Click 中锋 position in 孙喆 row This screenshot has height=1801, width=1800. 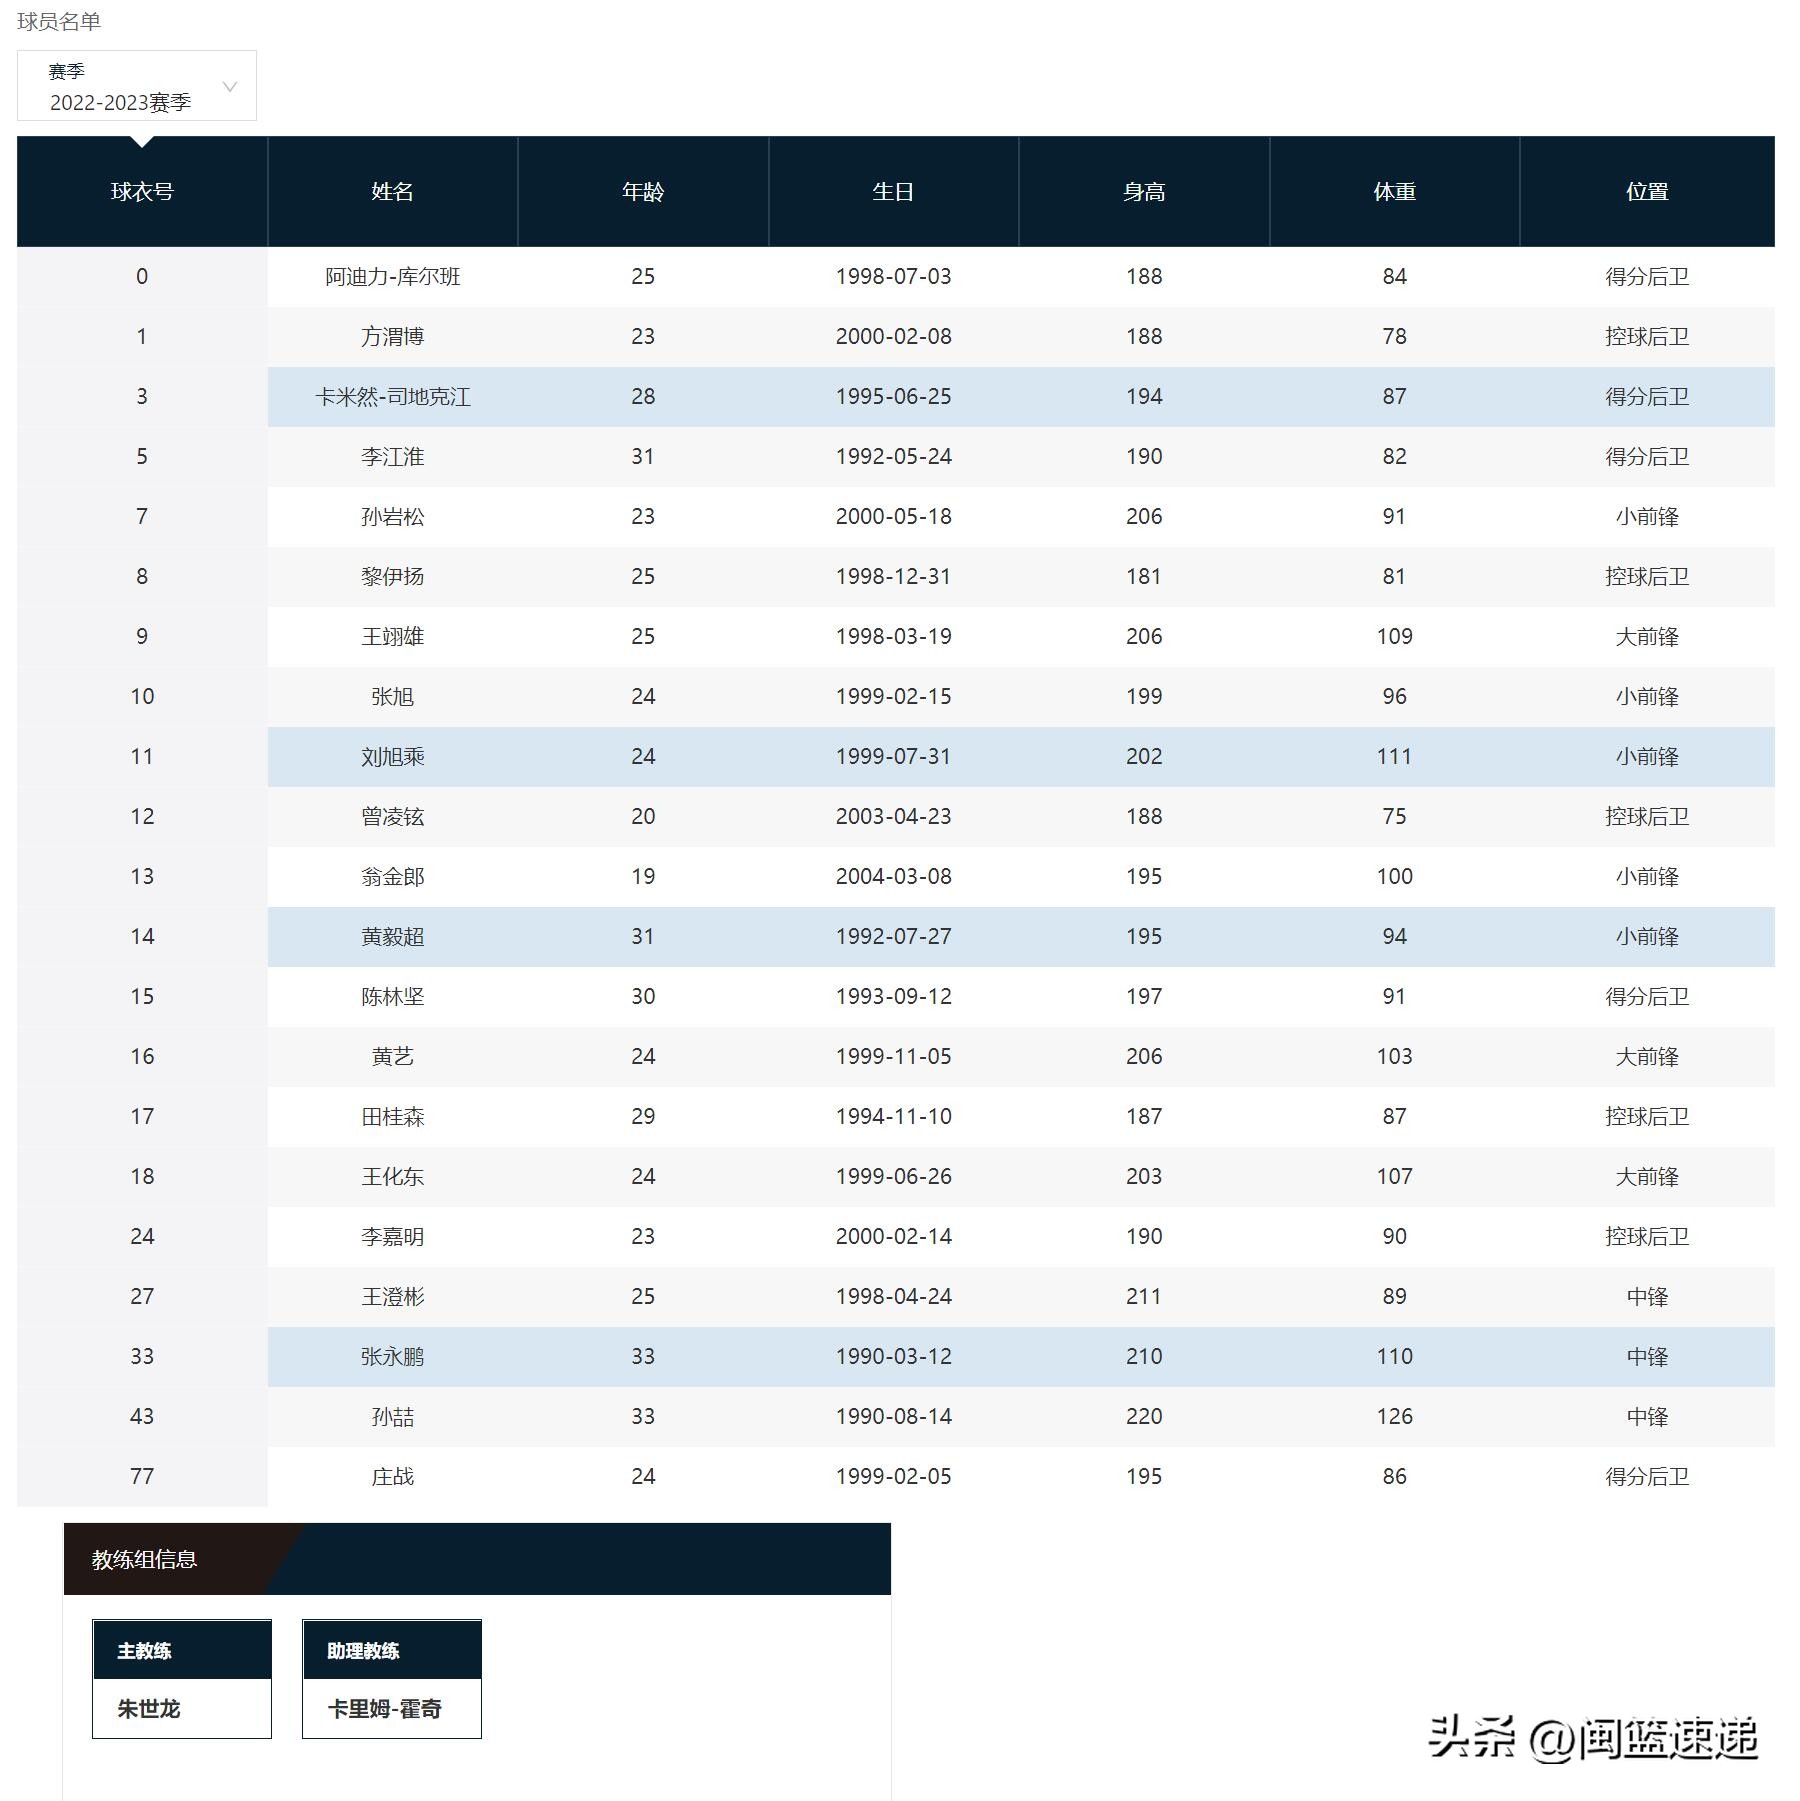pyautogui.click(x=1647, y=1417)
